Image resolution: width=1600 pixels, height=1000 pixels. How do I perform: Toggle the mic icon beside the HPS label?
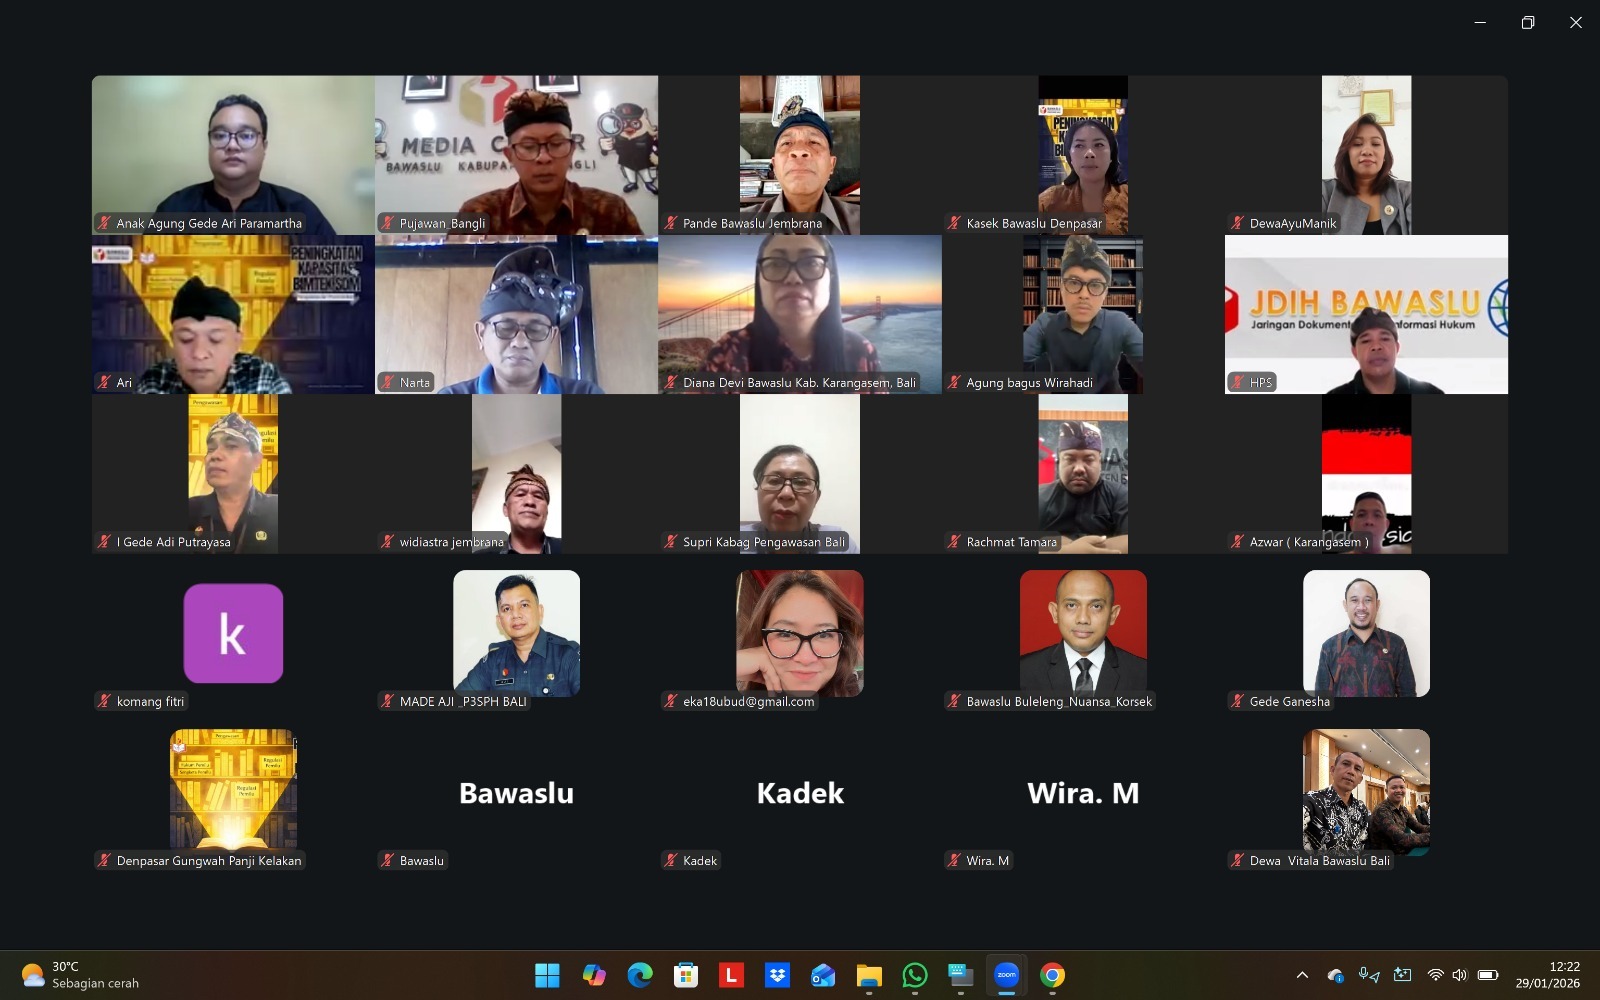click(1237, 382)
